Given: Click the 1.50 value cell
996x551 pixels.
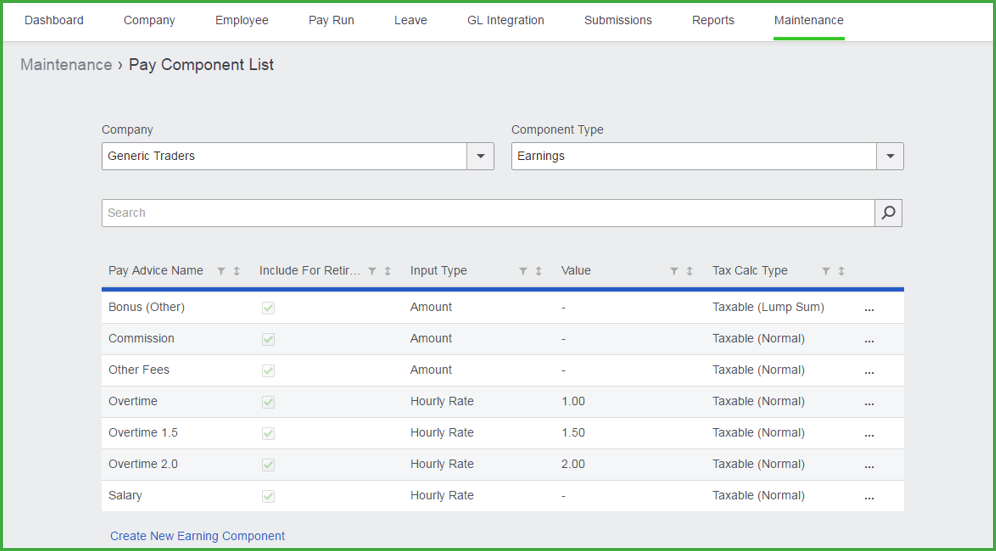Looking at the screenshot, I should click(x=573, y=433).
